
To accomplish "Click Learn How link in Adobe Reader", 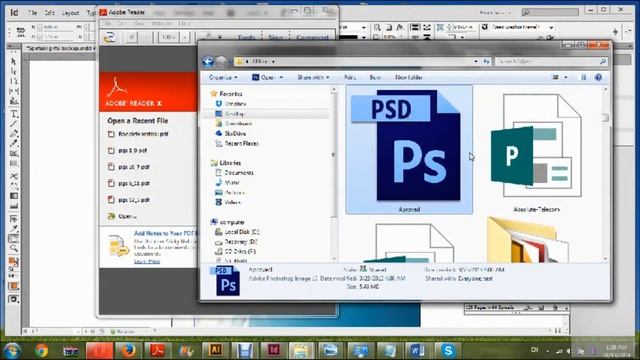I will [147, 262].
